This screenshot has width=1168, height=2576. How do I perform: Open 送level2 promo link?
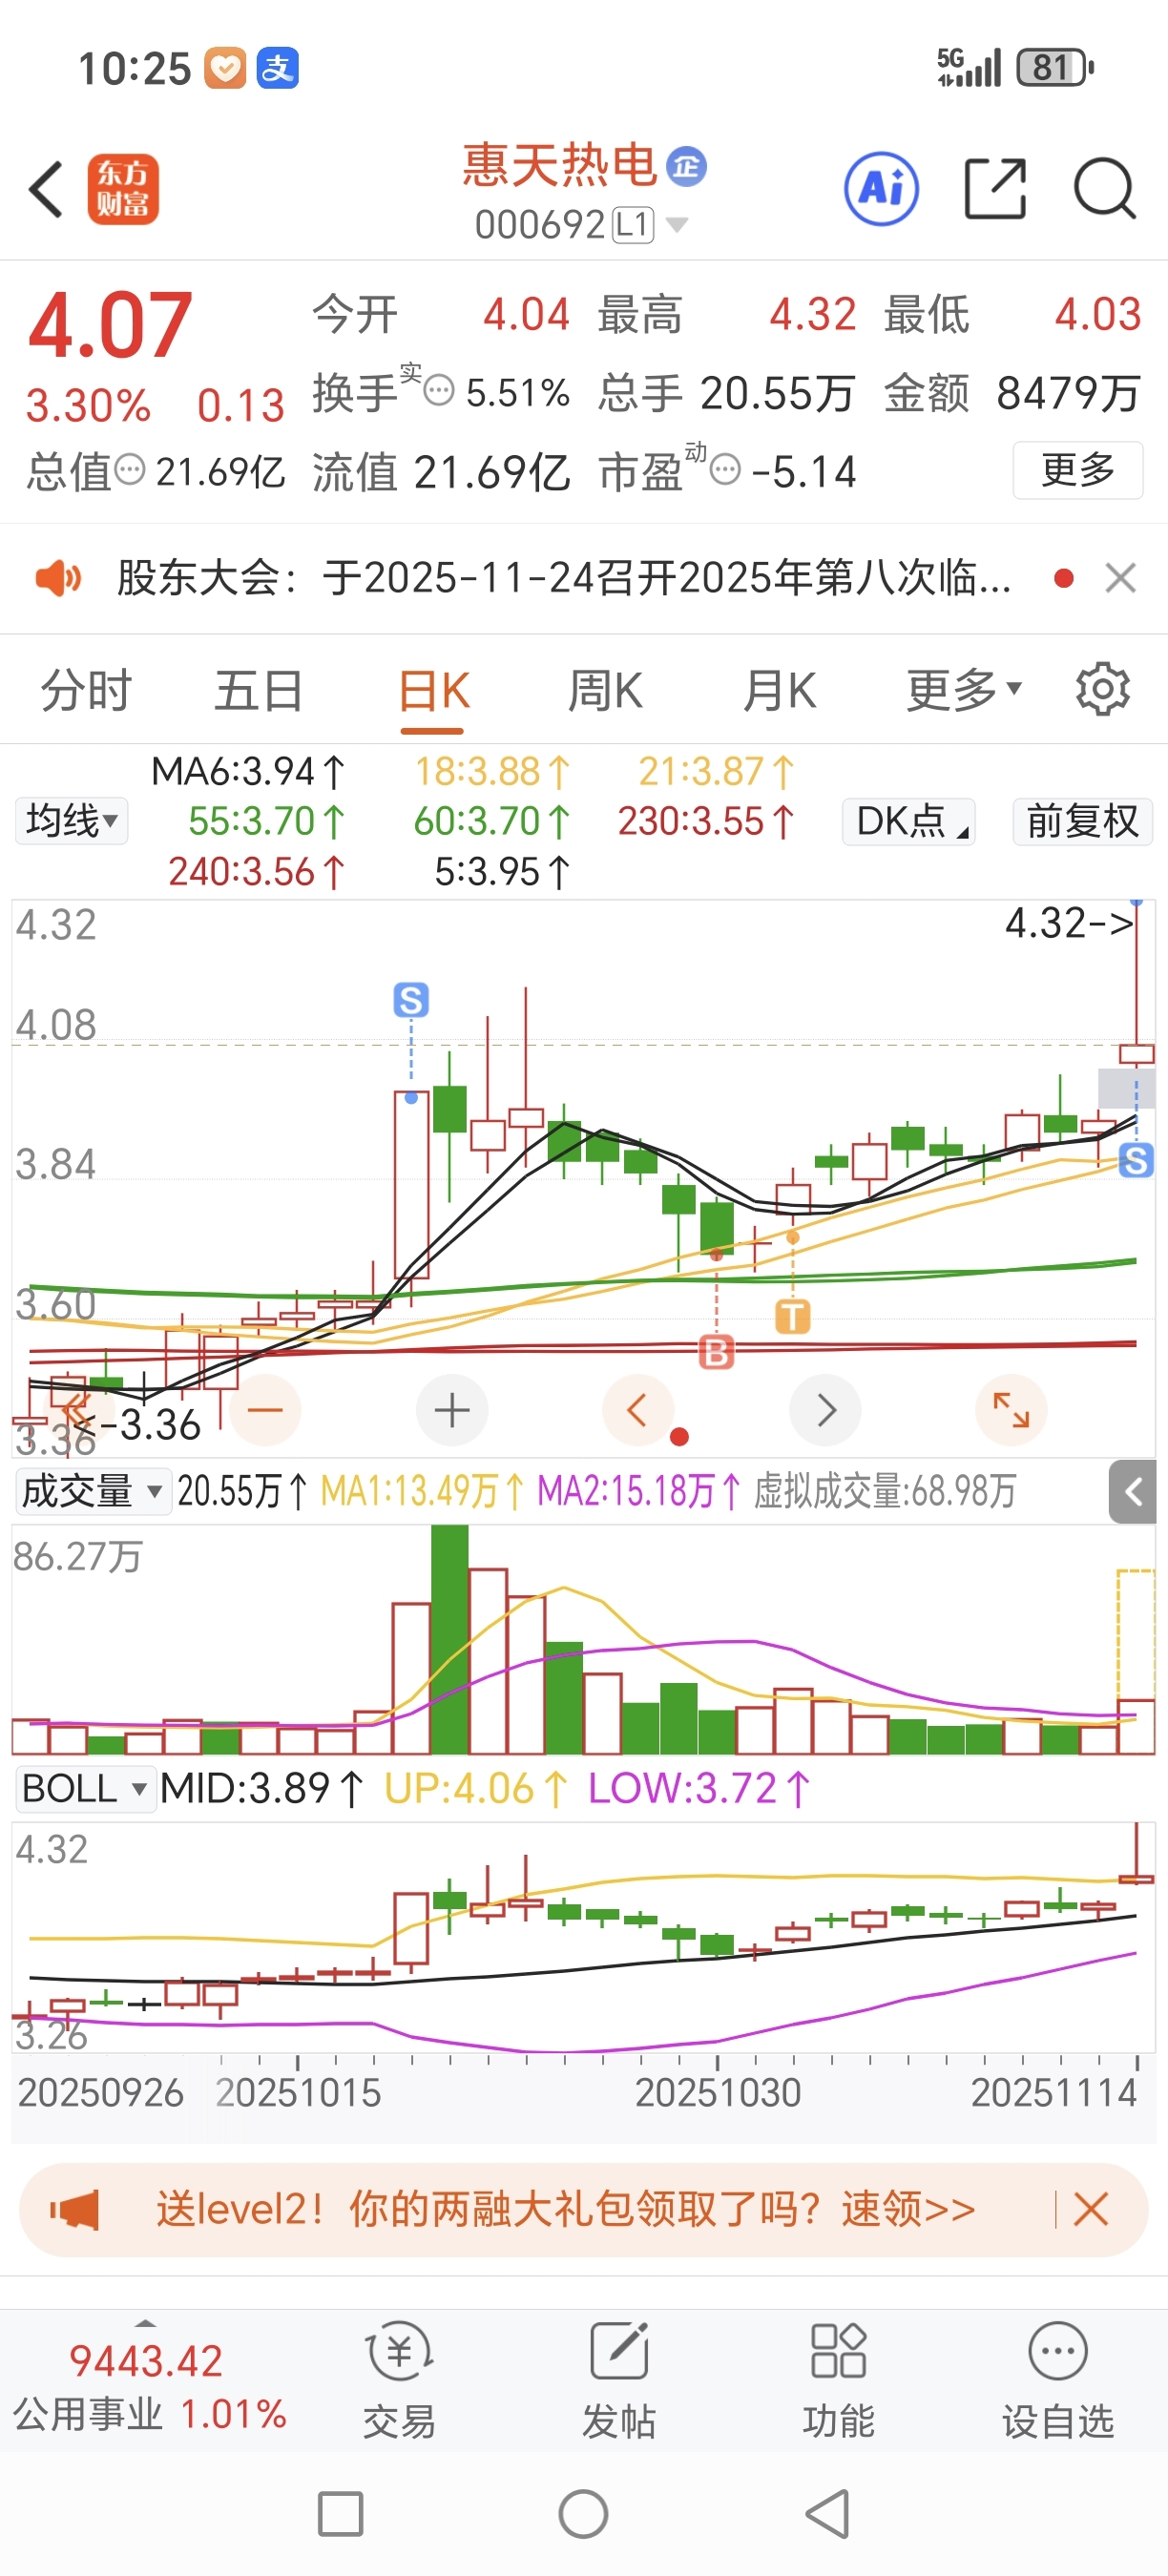coord(565,2209)
